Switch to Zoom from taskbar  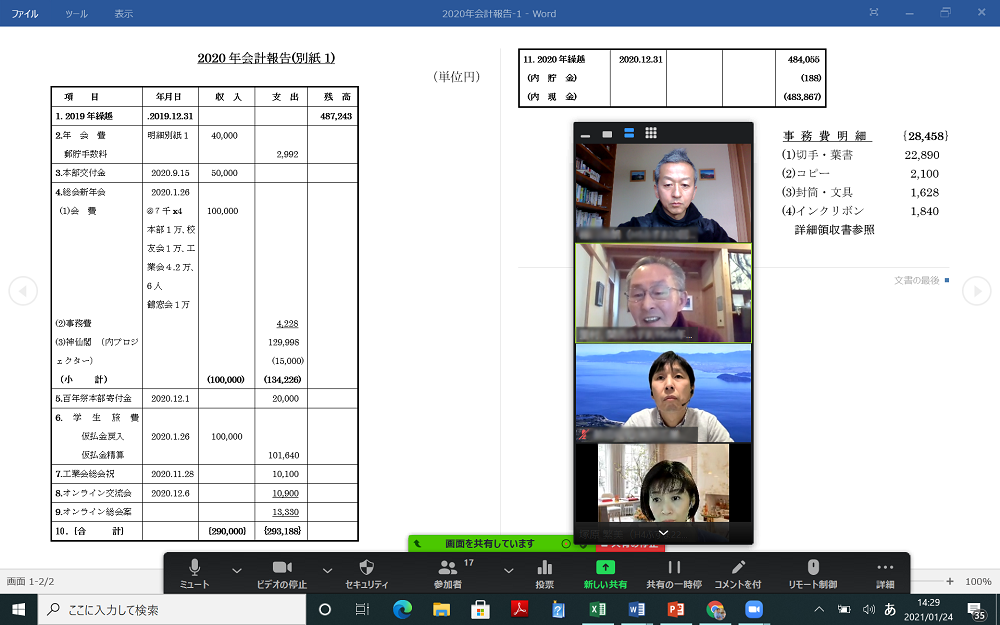754,610
